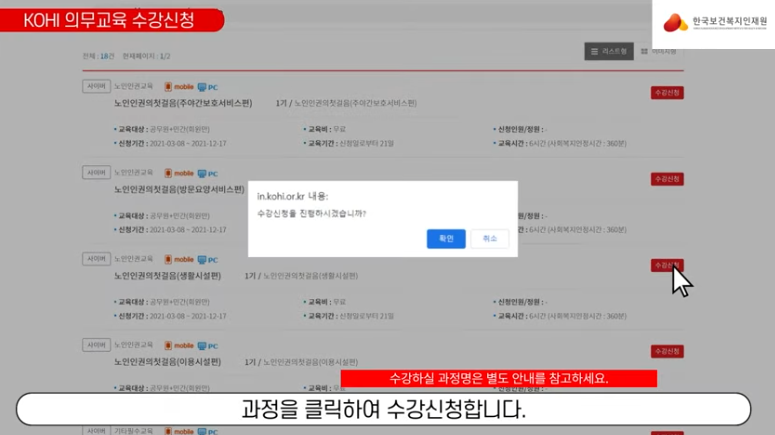Click the dialog message 수강신청을 진행하시겠습니까?
Viewport: 775px width, 435px height.
[x=311, y=214]
